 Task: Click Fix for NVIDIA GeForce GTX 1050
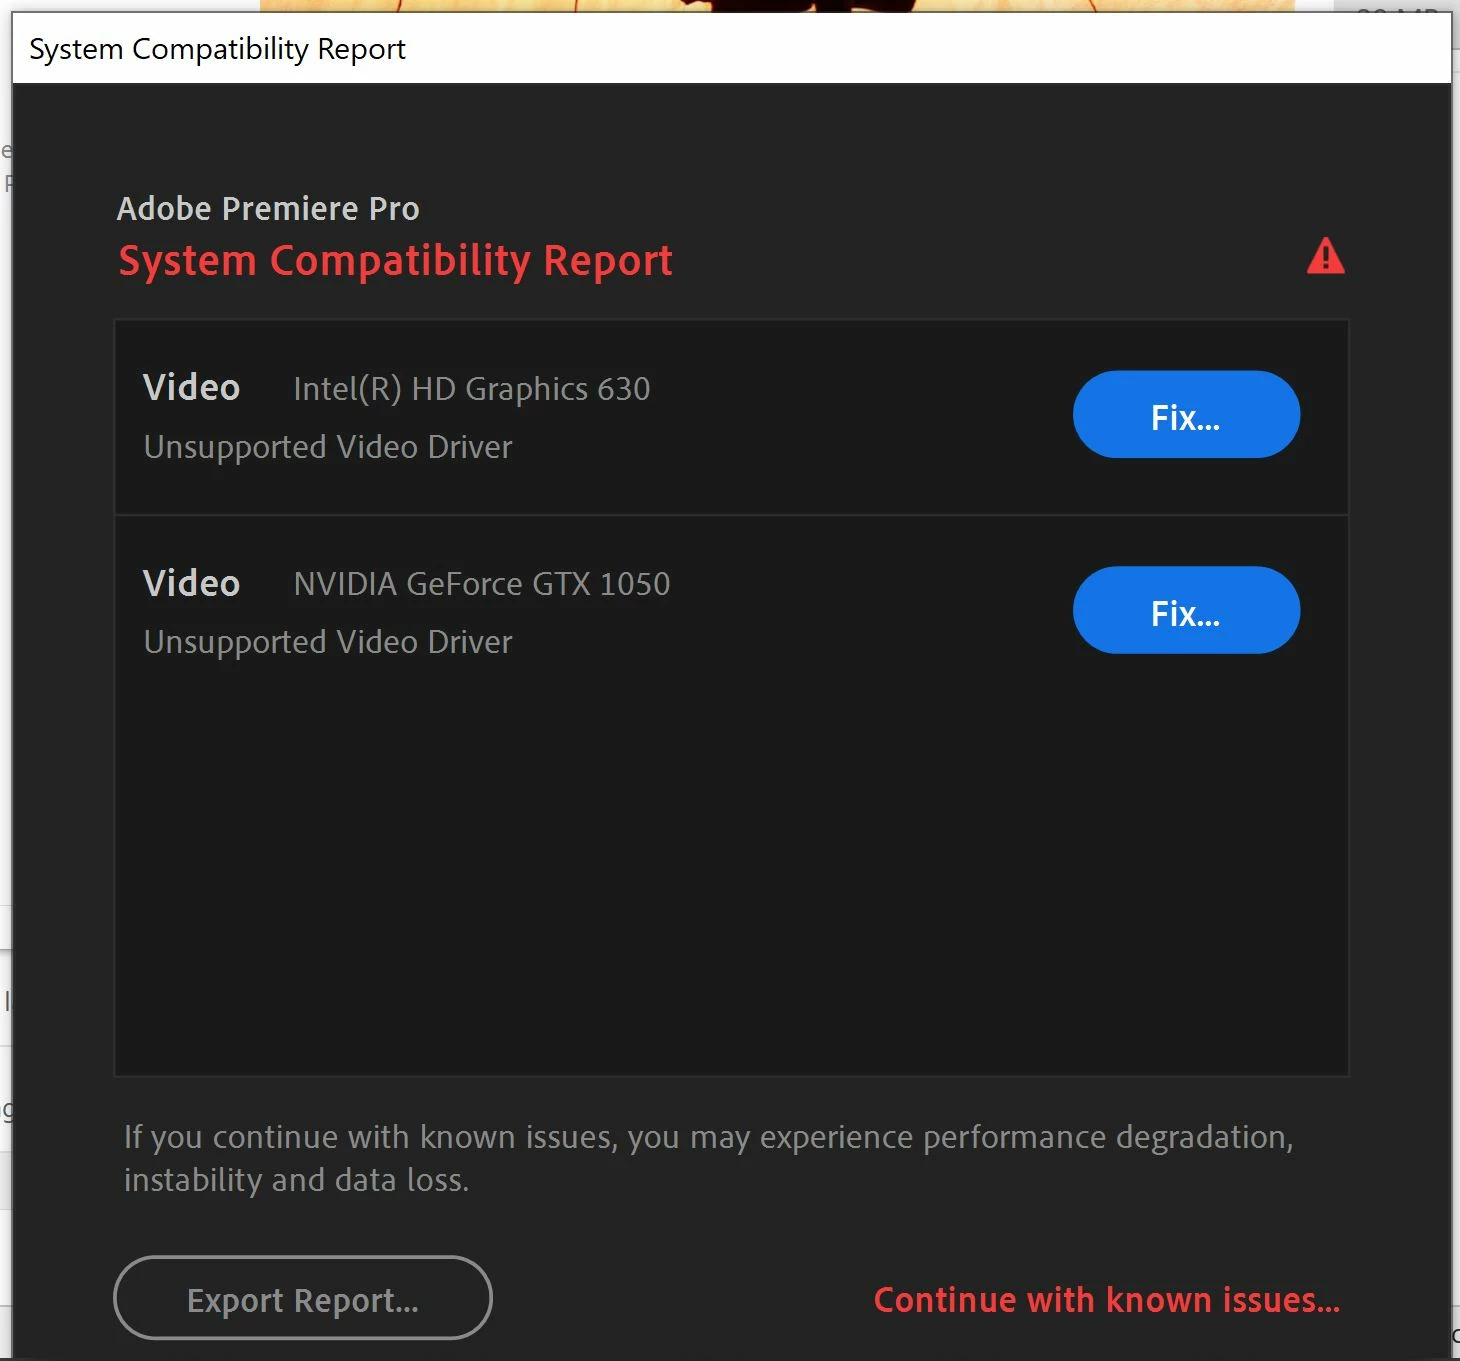1186,610
